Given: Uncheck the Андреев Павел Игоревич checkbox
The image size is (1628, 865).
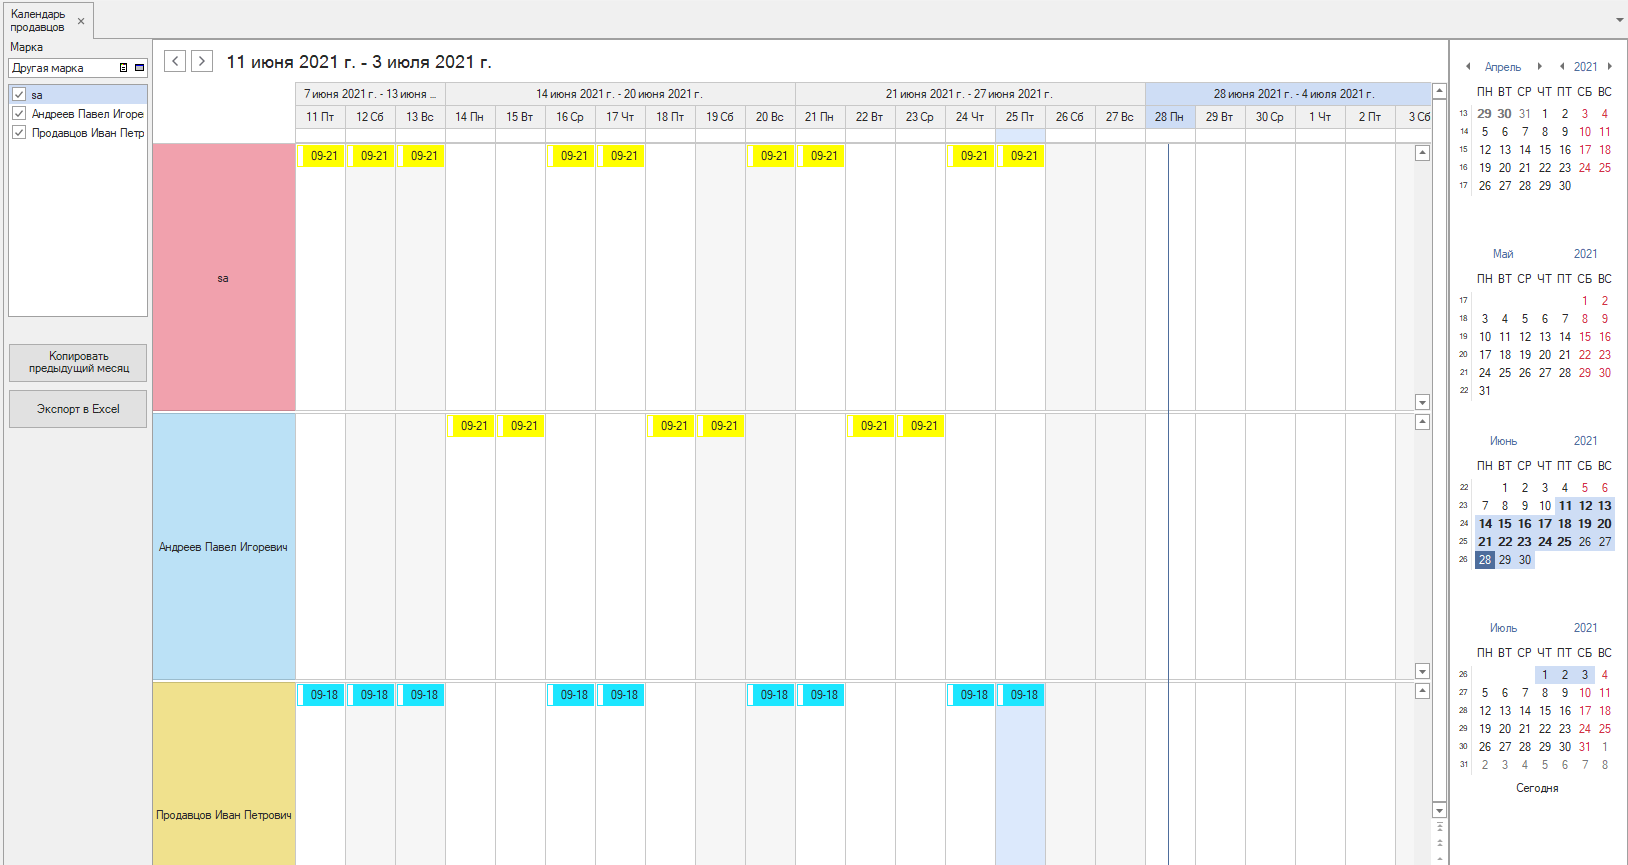Looking at the screenshot, I should click(19, 114).
